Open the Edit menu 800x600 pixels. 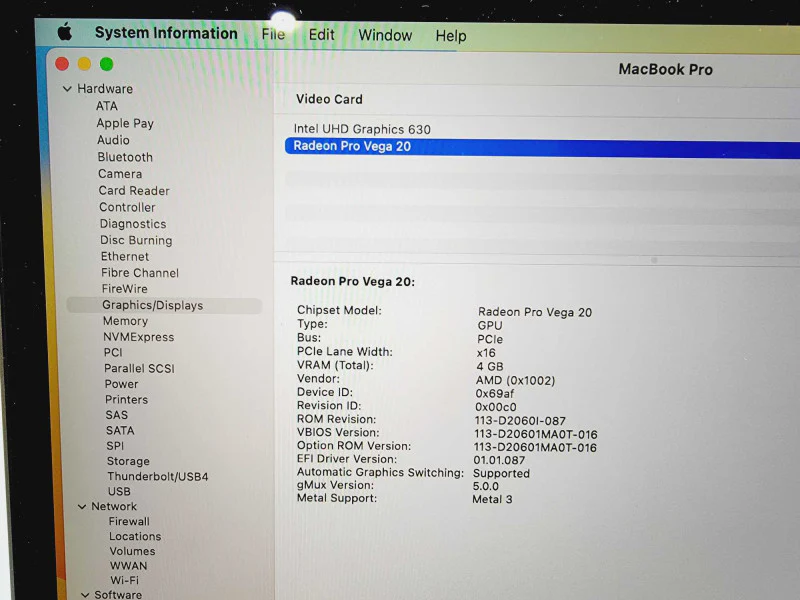click(321, 35)
